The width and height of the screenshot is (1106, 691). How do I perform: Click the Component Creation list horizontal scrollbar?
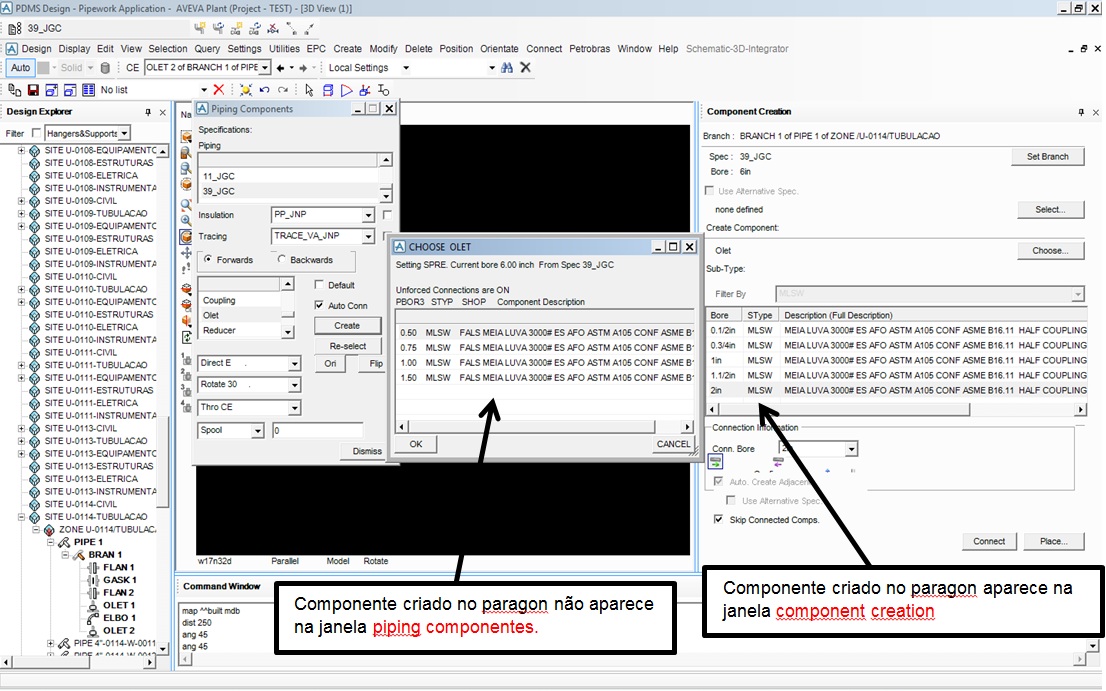click(896, 409)
